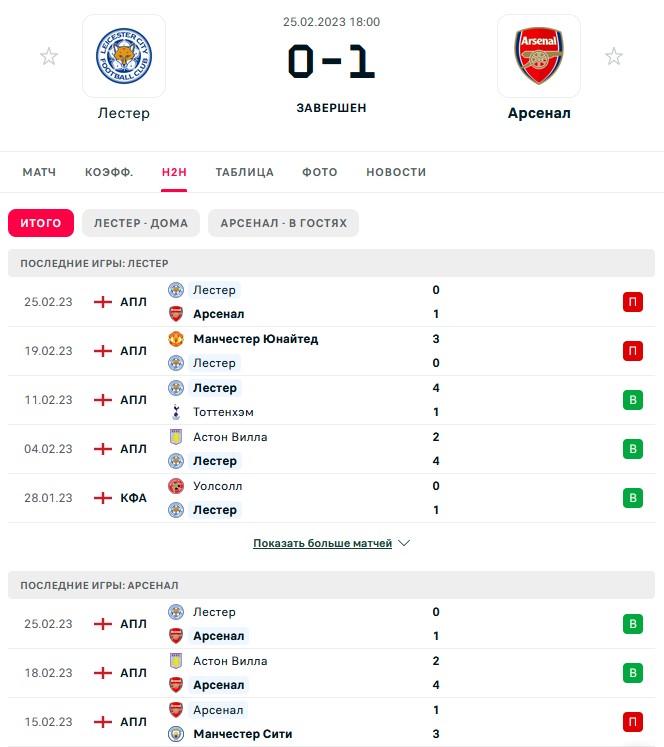This screenshot has height=747, width=664.
Task: Click the Tottenham crest icon
Action: pyautogui.click(x=176, y=412)
